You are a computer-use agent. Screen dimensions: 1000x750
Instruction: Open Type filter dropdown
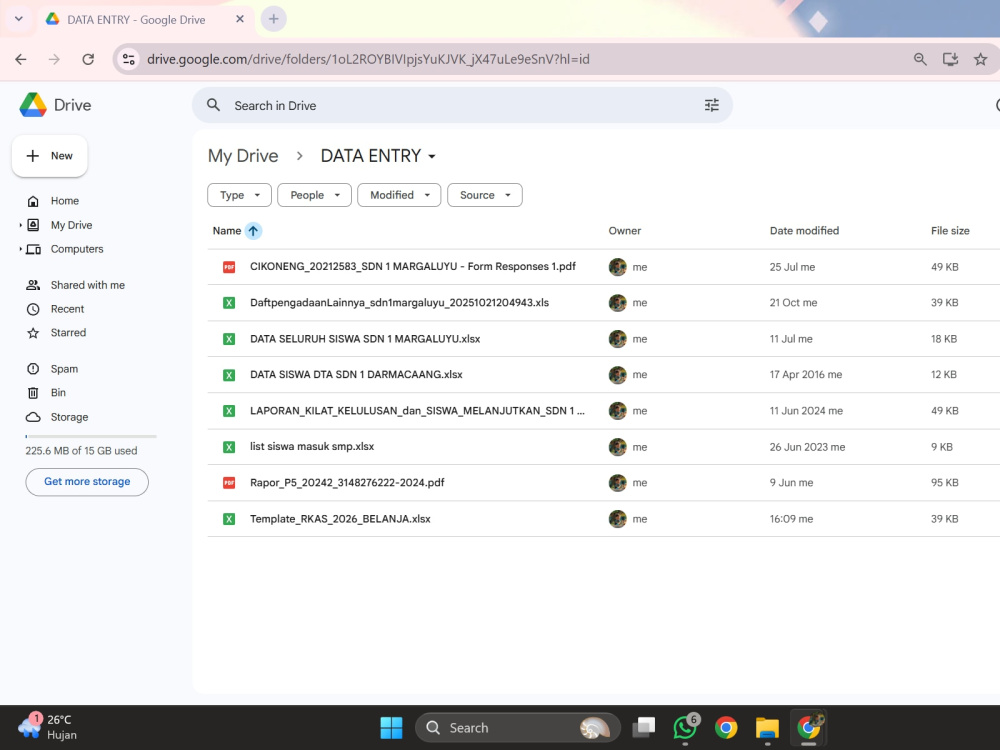click(x=239, y=195)
